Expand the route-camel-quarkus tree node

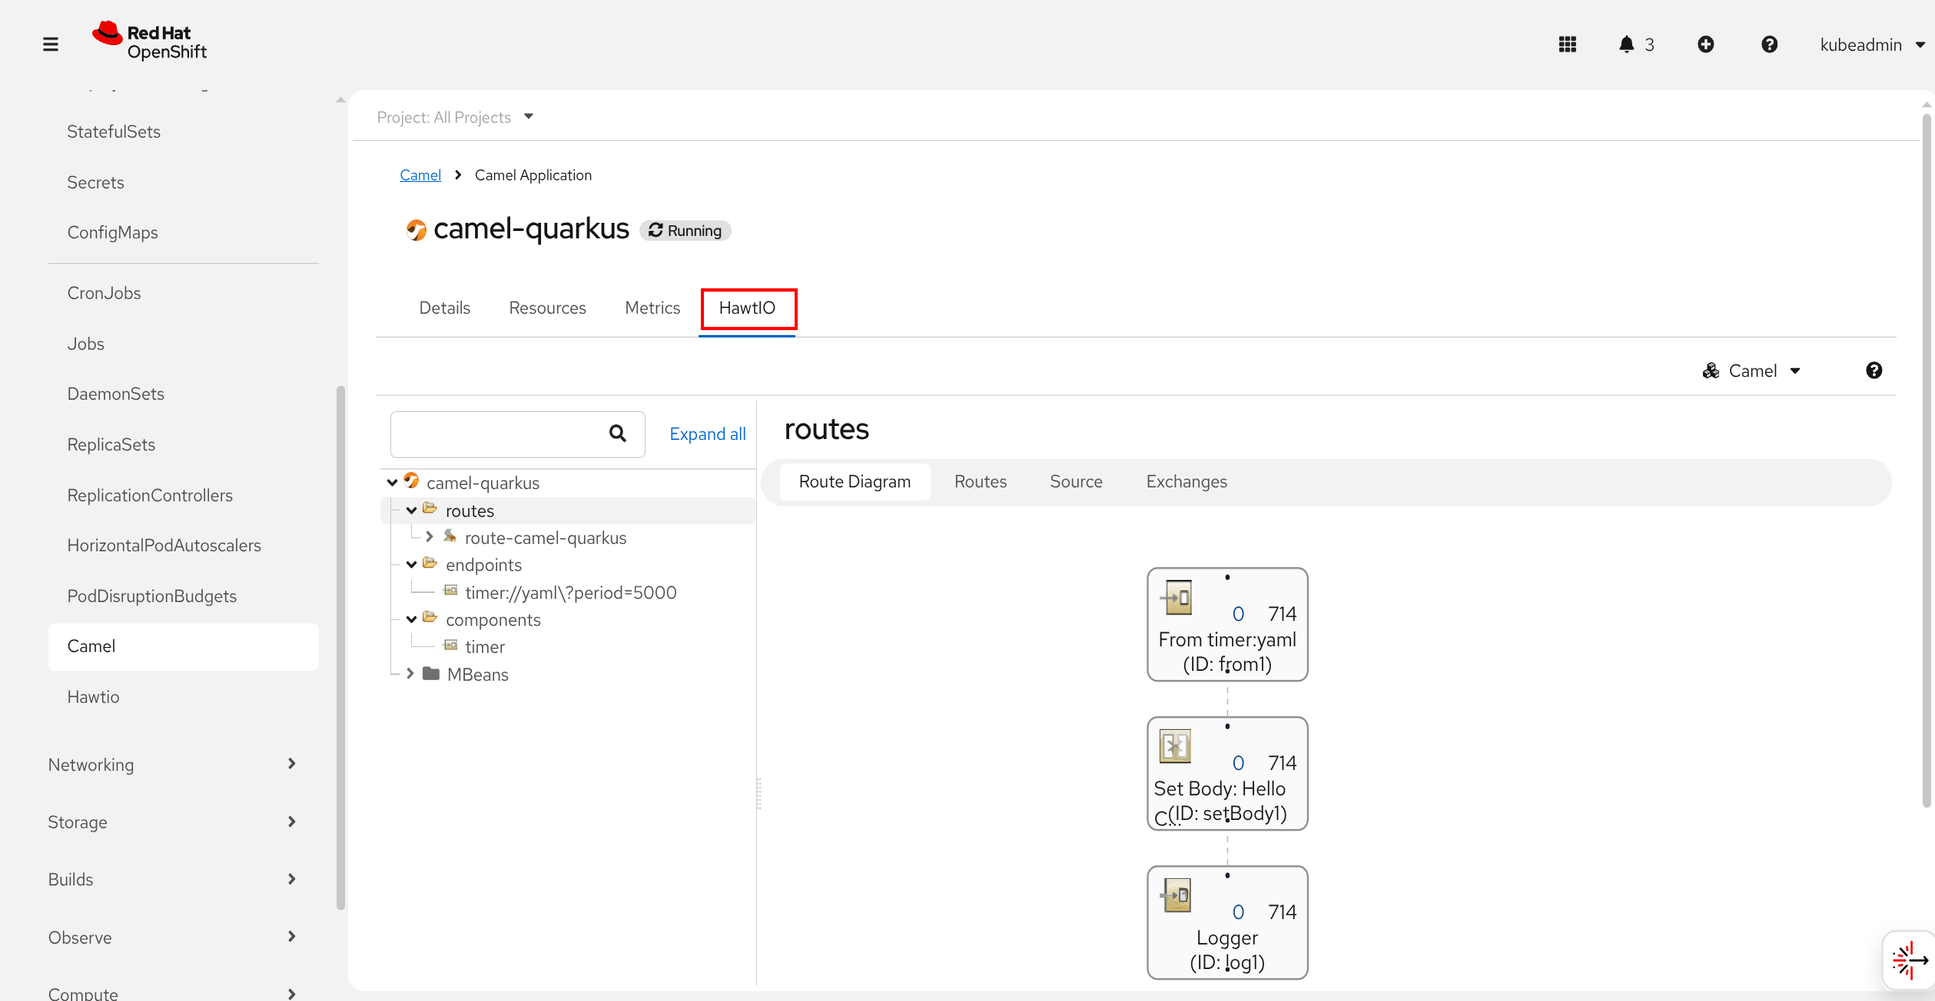[x=430, y=537]
